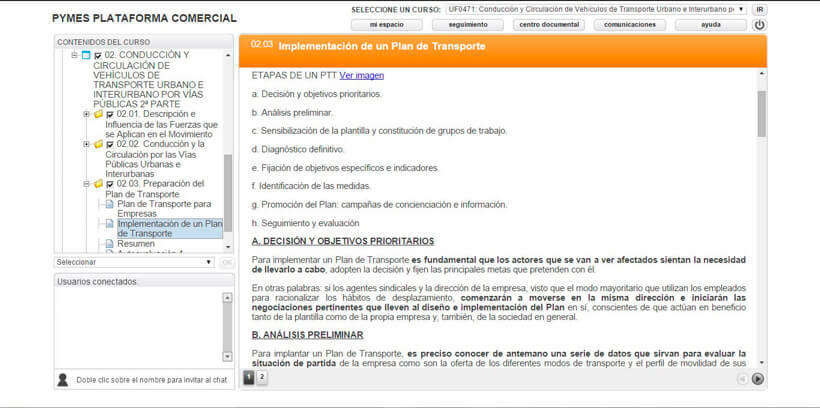The width and height of the screenshot is (820, 408).
Task: Click the heading 'B. ANÁLISIS PRELIMINAR'
Action: point(308,335)
